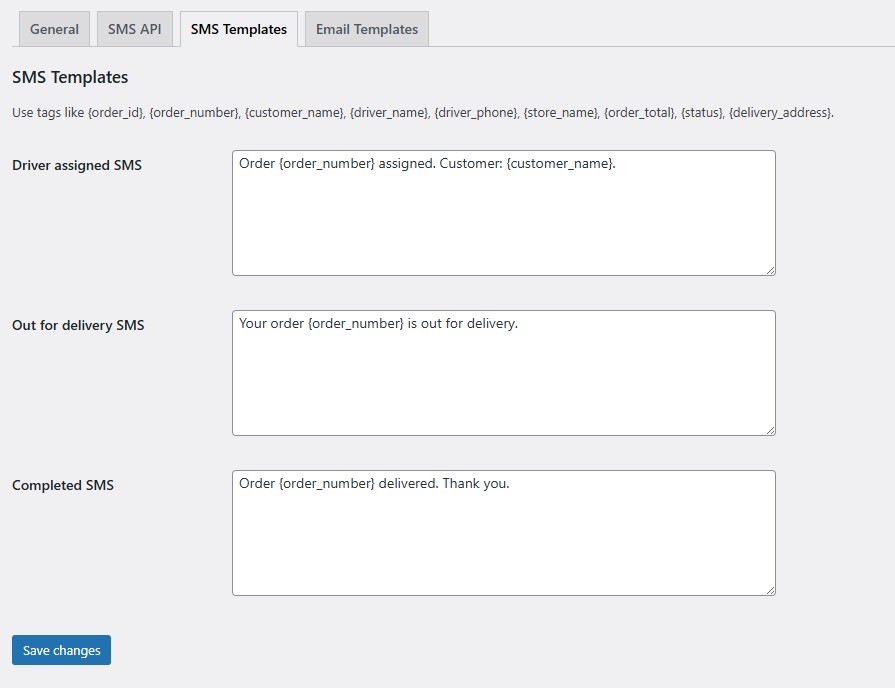
Task: Click the Save changes button
Action: pos(61,650)
